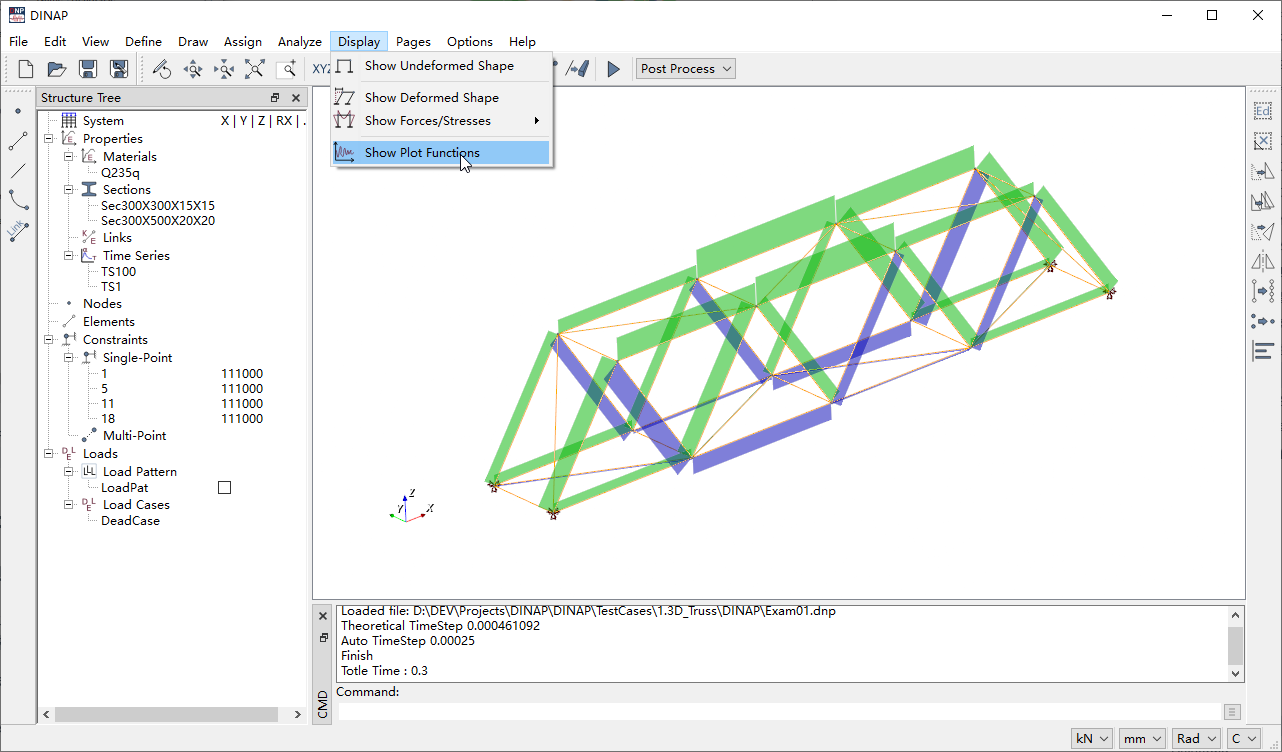This screenshot has width=1282, height=752.
Task: Select the Draw Arc curve tool
Action: [18, 200]
